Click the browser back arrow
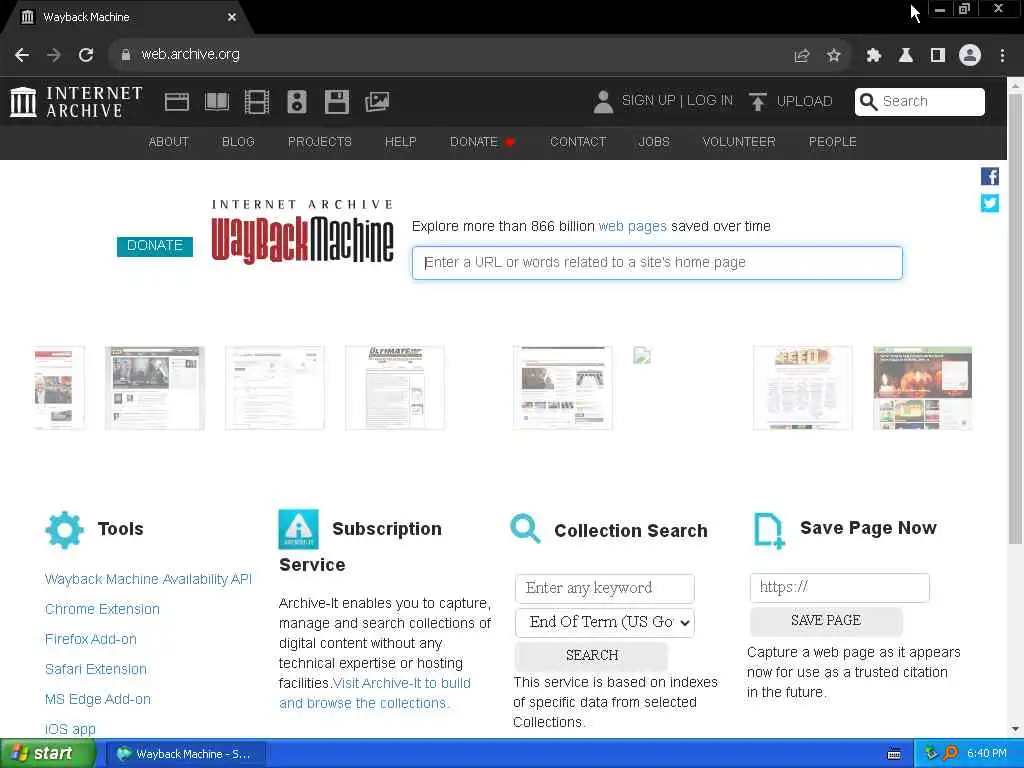 click(22, 55)
